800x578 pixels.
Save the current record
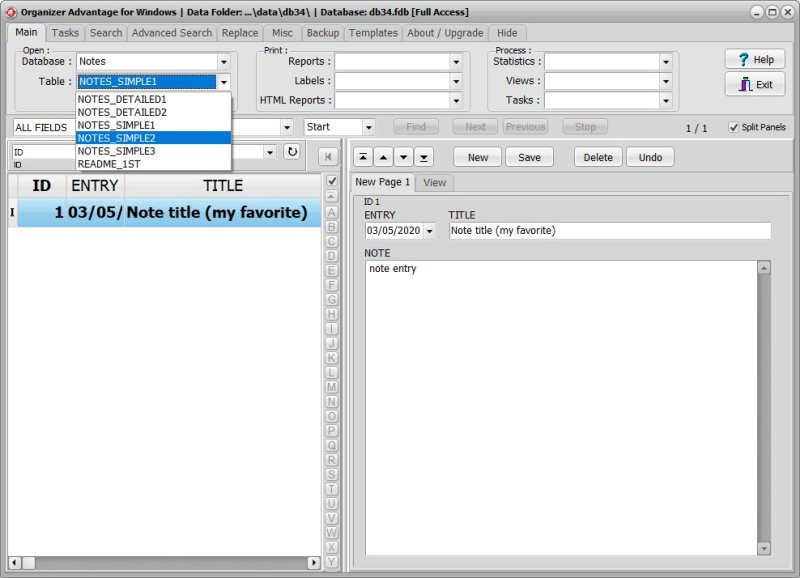point(529,157)
